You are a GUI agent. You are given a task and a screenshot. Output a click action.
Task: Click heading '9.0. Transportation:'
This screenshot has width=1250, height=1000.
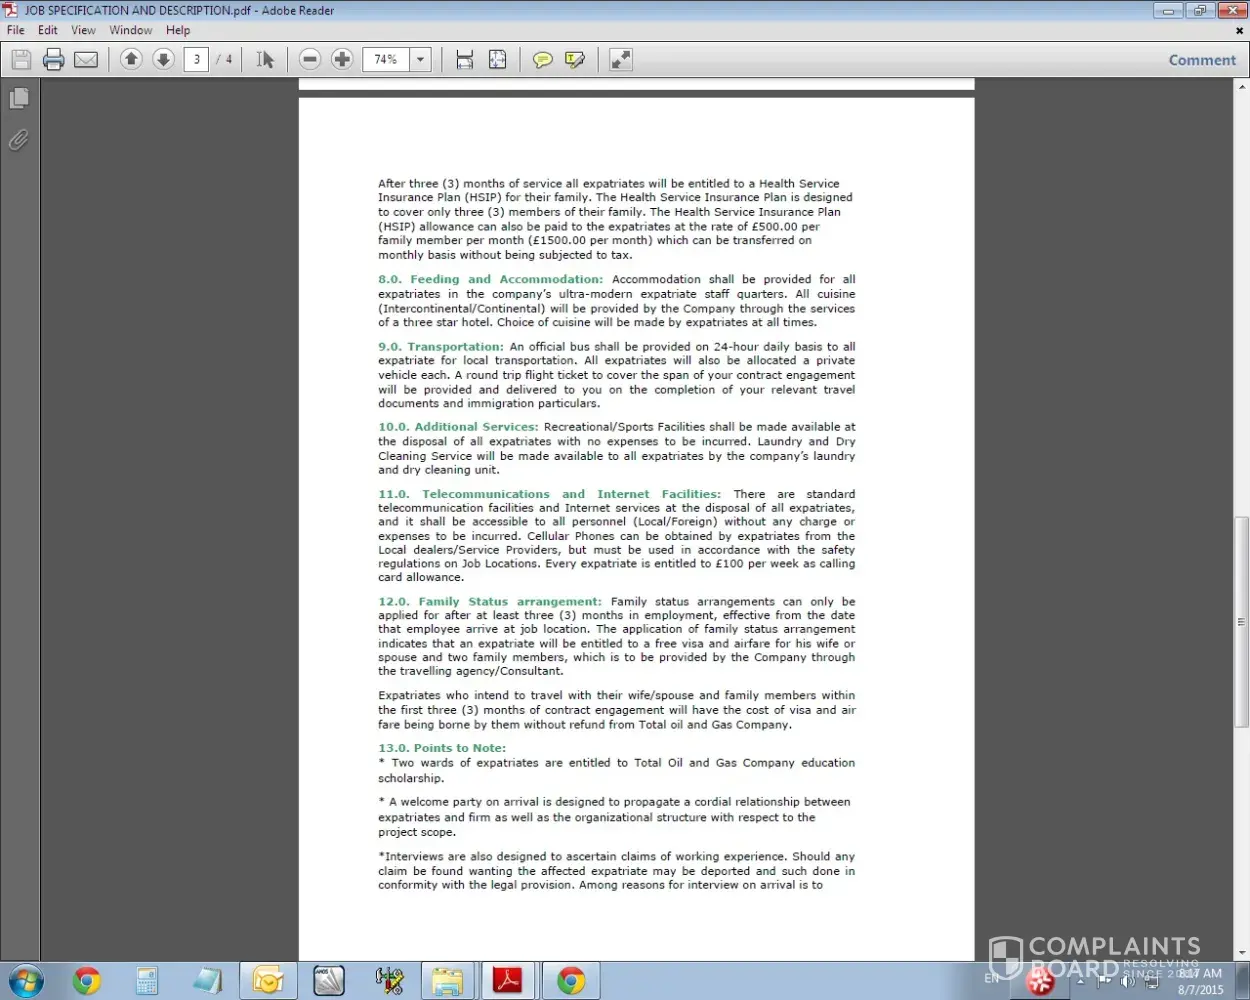[441, 347]
